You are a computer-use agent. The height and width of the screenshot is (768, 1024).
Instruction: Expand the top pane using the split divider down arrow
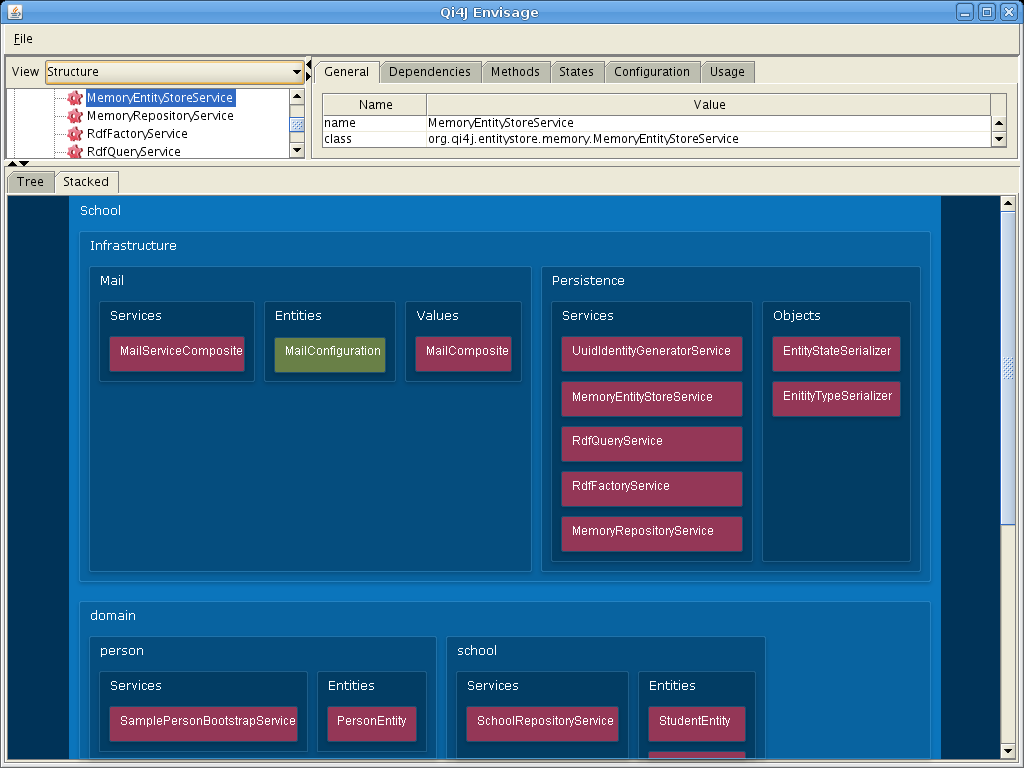(24, 163)
